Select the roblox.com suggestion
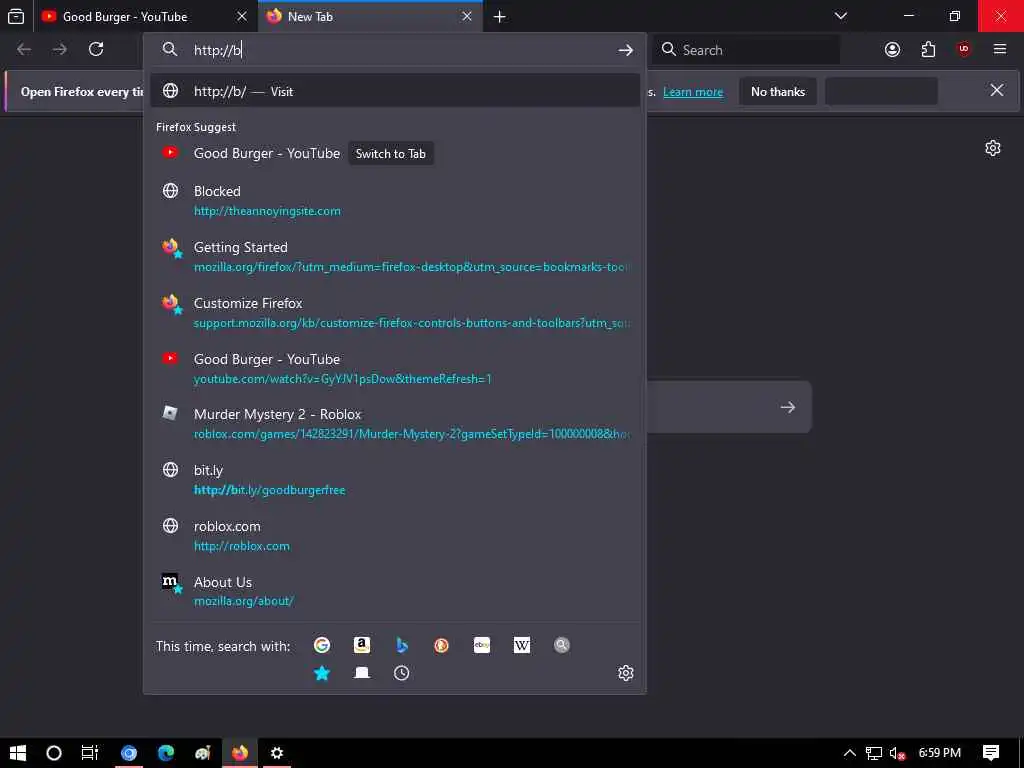 395,536
